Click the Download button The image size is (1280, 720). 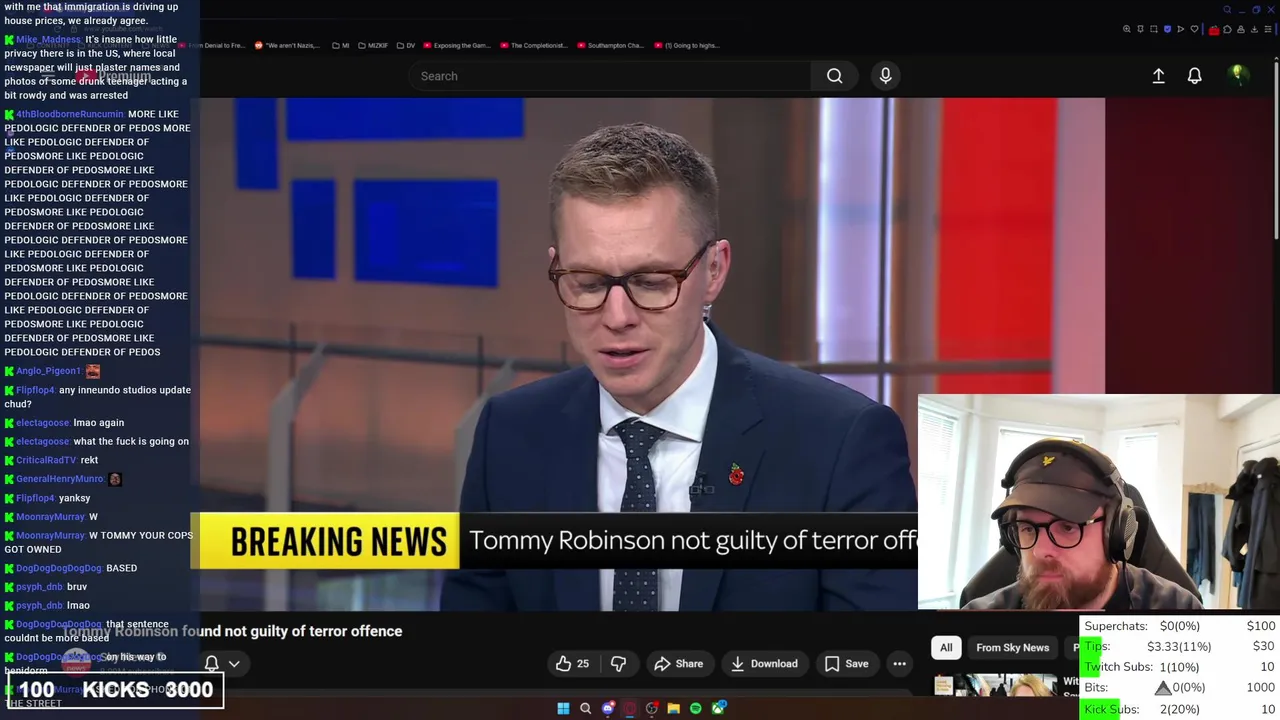(764, 664)
